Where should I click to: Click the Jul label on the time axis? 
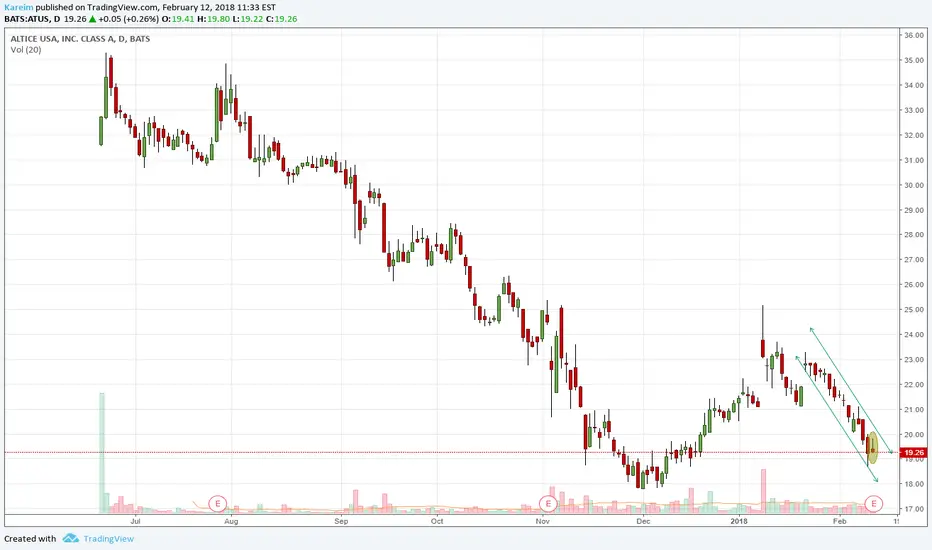click(x=136, y=521)
